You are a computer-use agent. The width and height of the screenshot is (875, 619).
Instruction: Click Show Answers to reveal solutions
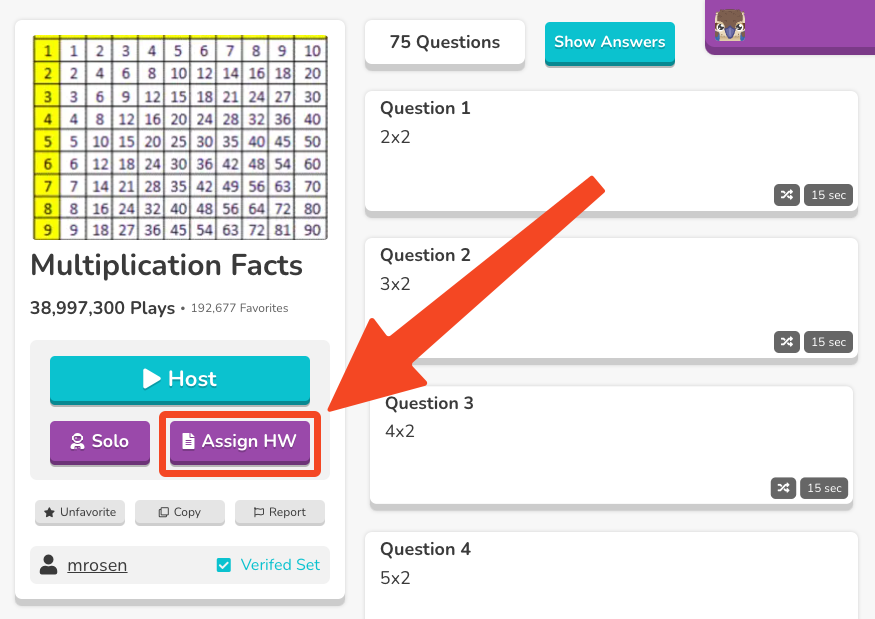609,42
